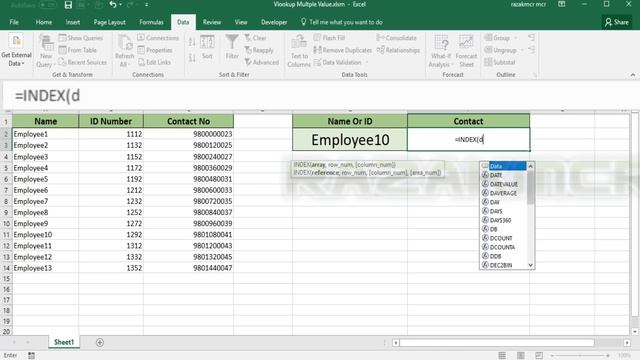Image resolution: width=640 pixels, height=360 pixels.
Task: Switch to the Formulas tab
Action: (x=151, y=22)
